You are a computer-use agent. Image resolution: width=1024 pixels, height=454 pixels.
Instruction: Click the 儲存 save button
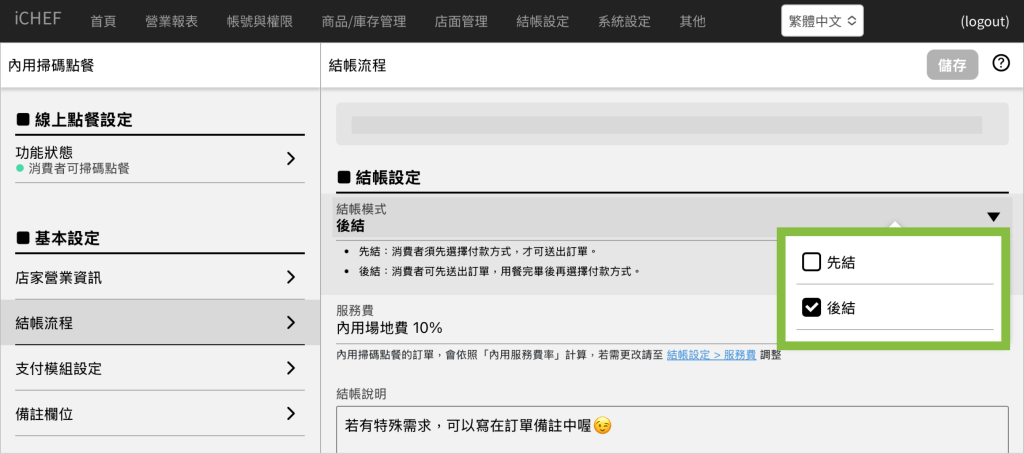[x=951, y=65]
